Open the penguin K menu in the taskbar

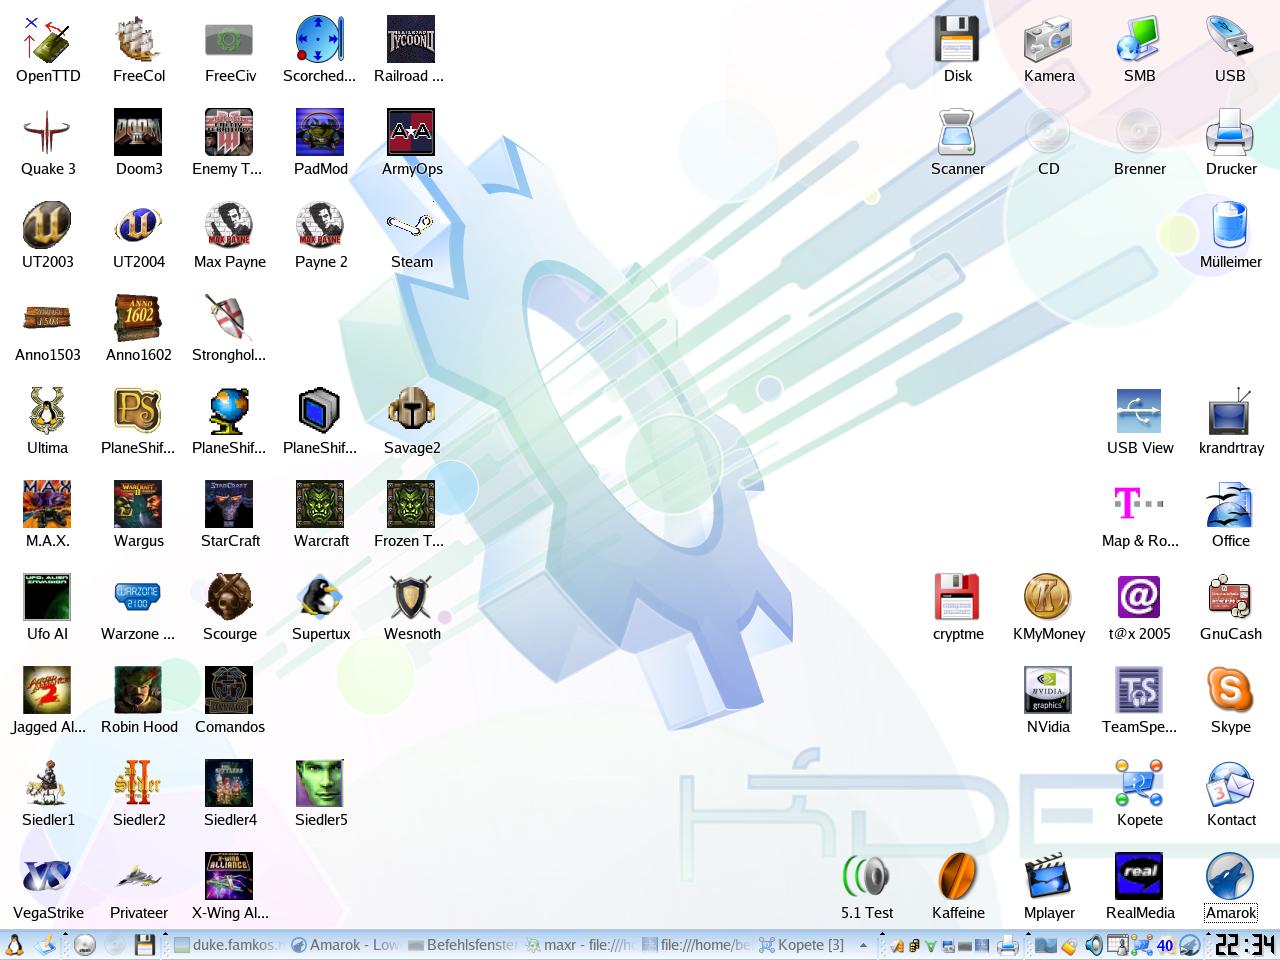point(14,944)
